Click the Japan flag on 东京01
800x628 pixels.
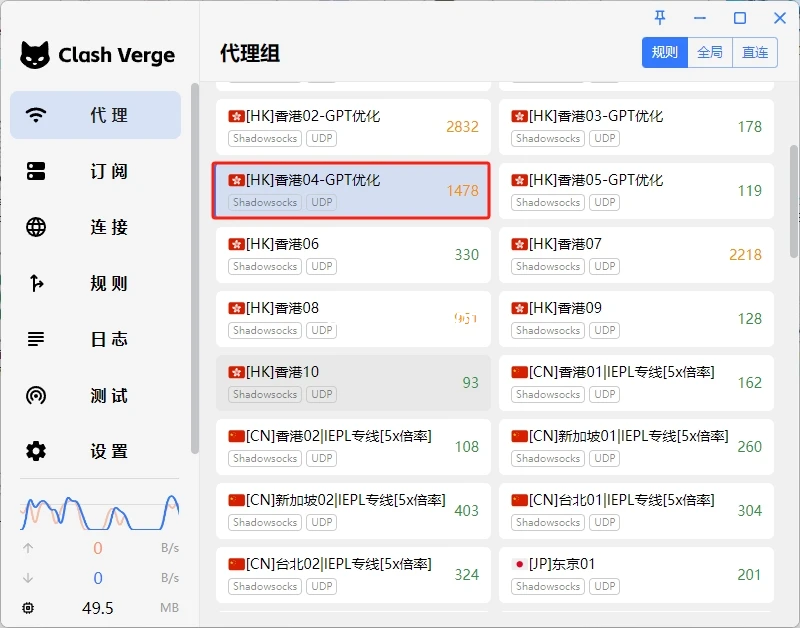[519, 564]
